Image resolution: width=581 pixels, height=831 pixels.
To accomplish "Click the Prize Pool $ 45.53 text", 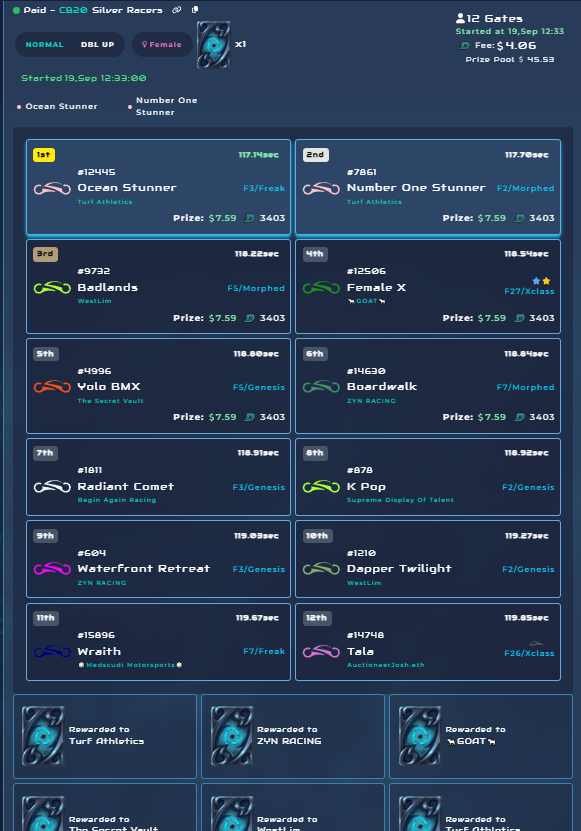I will pos(510,59).
